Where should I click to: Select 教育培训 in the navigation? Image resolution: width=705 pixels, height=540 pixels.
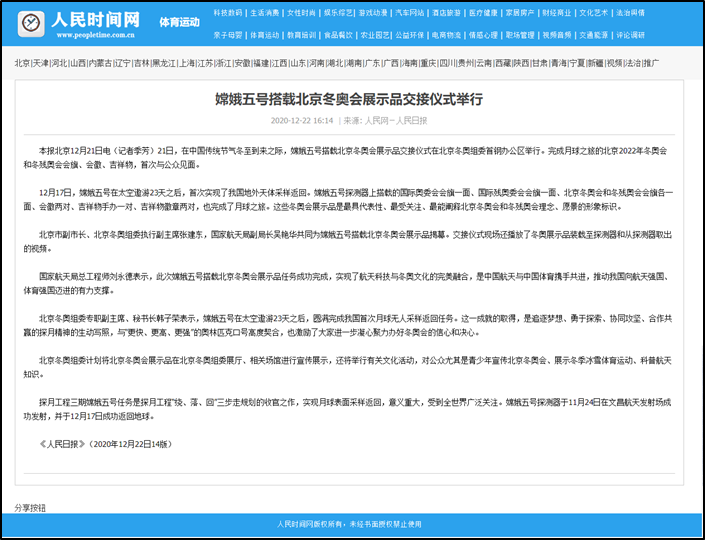[x=301, y=35]
